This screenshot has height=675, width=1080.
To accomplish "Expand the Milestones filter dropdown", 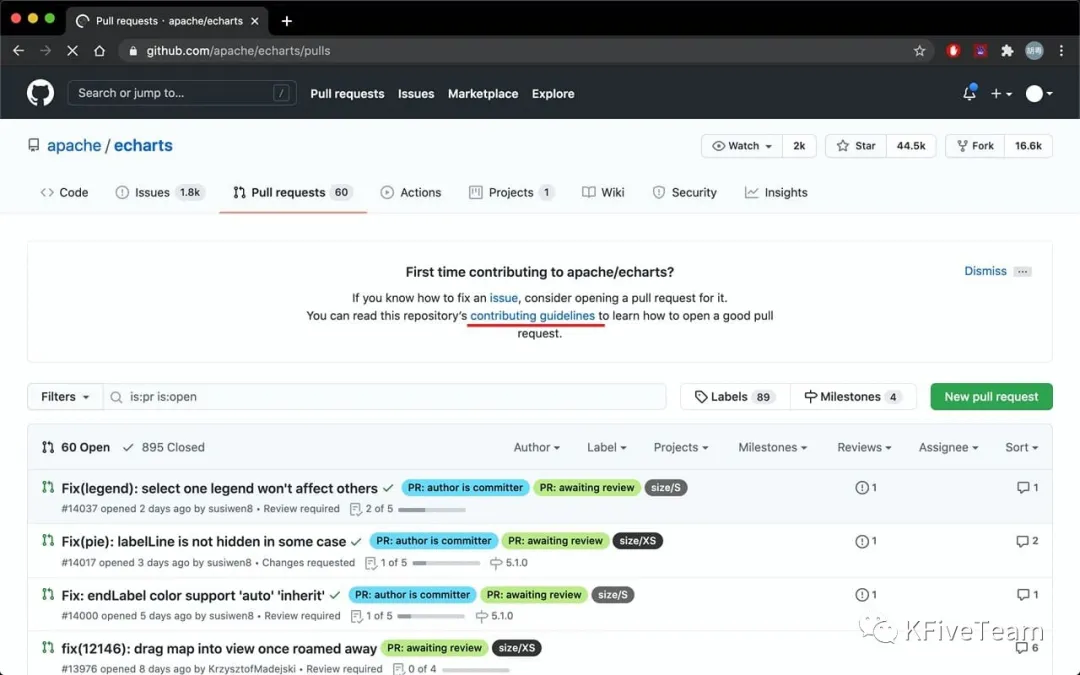I will tap(773, 448).
